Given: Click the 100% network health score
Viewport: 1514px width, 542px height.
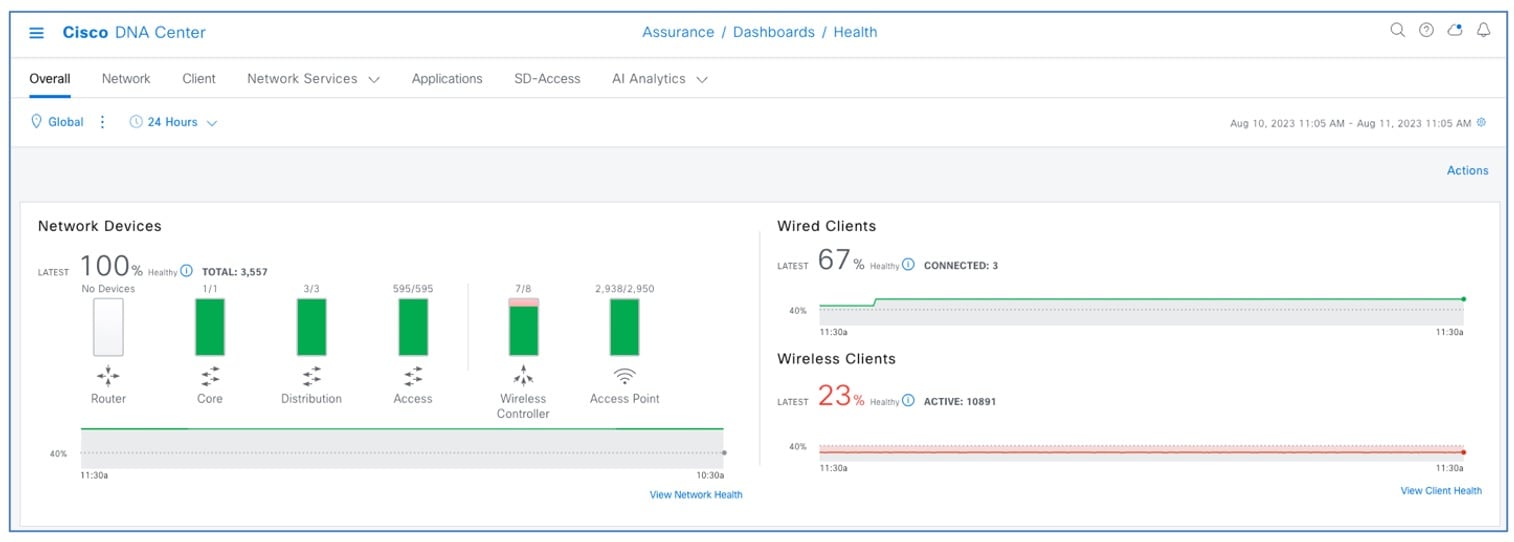Looking at the screenshot, I should (x=111, y=266).
